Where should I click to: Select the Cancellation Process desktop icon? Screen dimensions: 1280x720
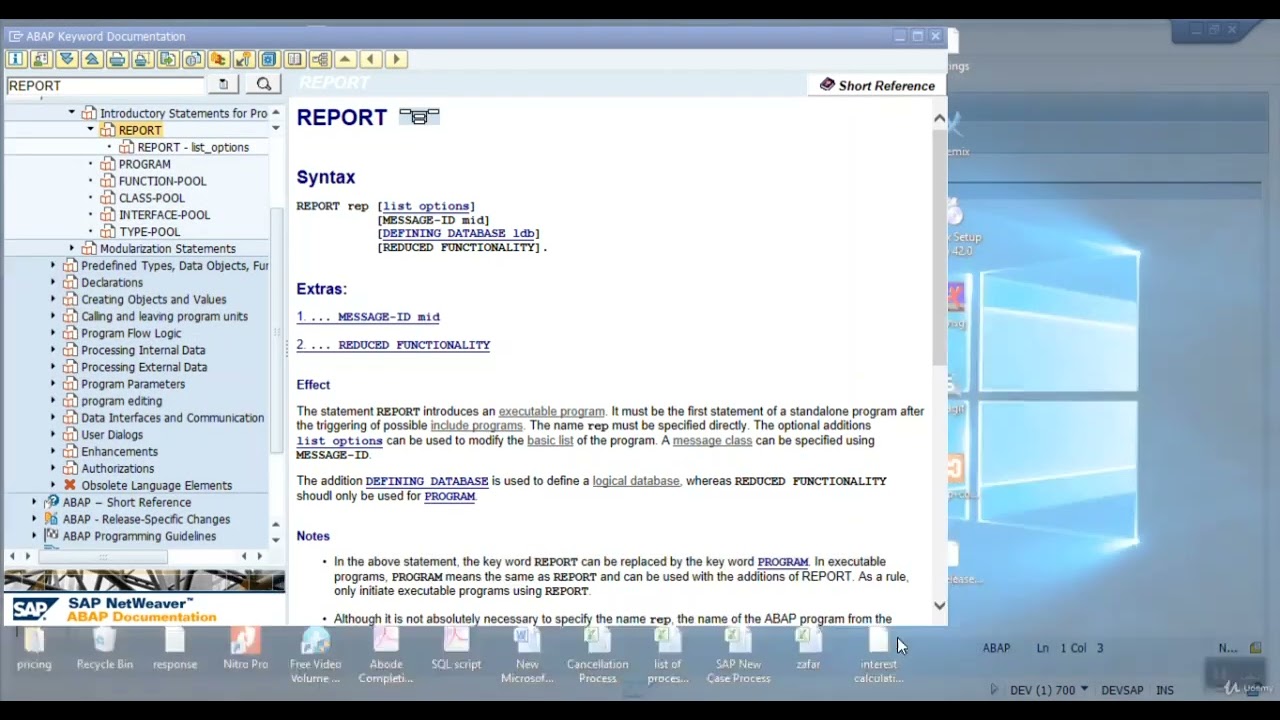[597, 655]
